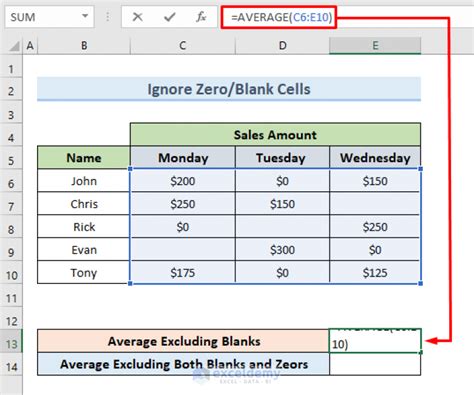
Task: Click the formula bar with =AVERAGE(C6:E10)
Action: (x=347, y=17)
